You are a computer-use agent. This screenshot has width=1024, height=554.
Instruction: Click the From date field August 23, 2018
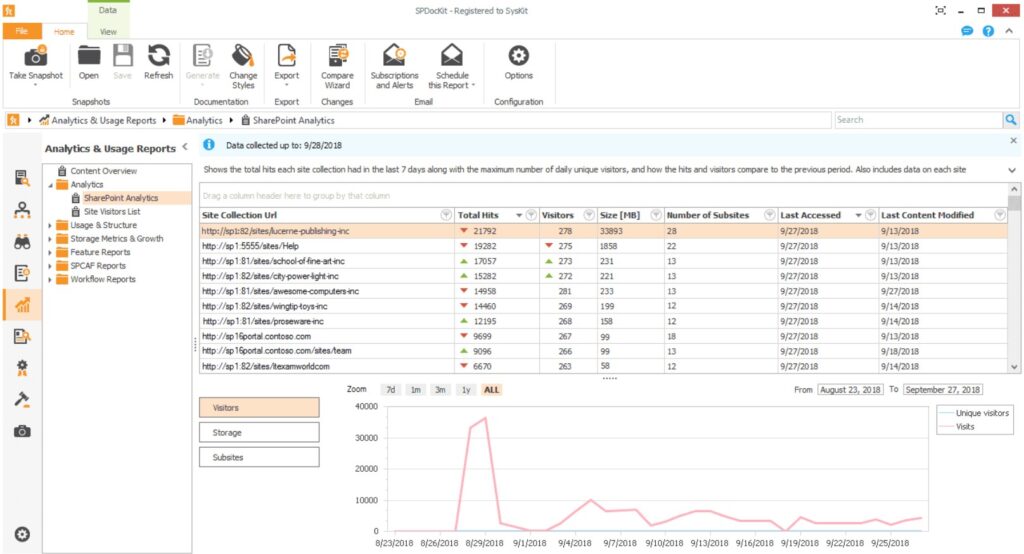pos(850,390)
